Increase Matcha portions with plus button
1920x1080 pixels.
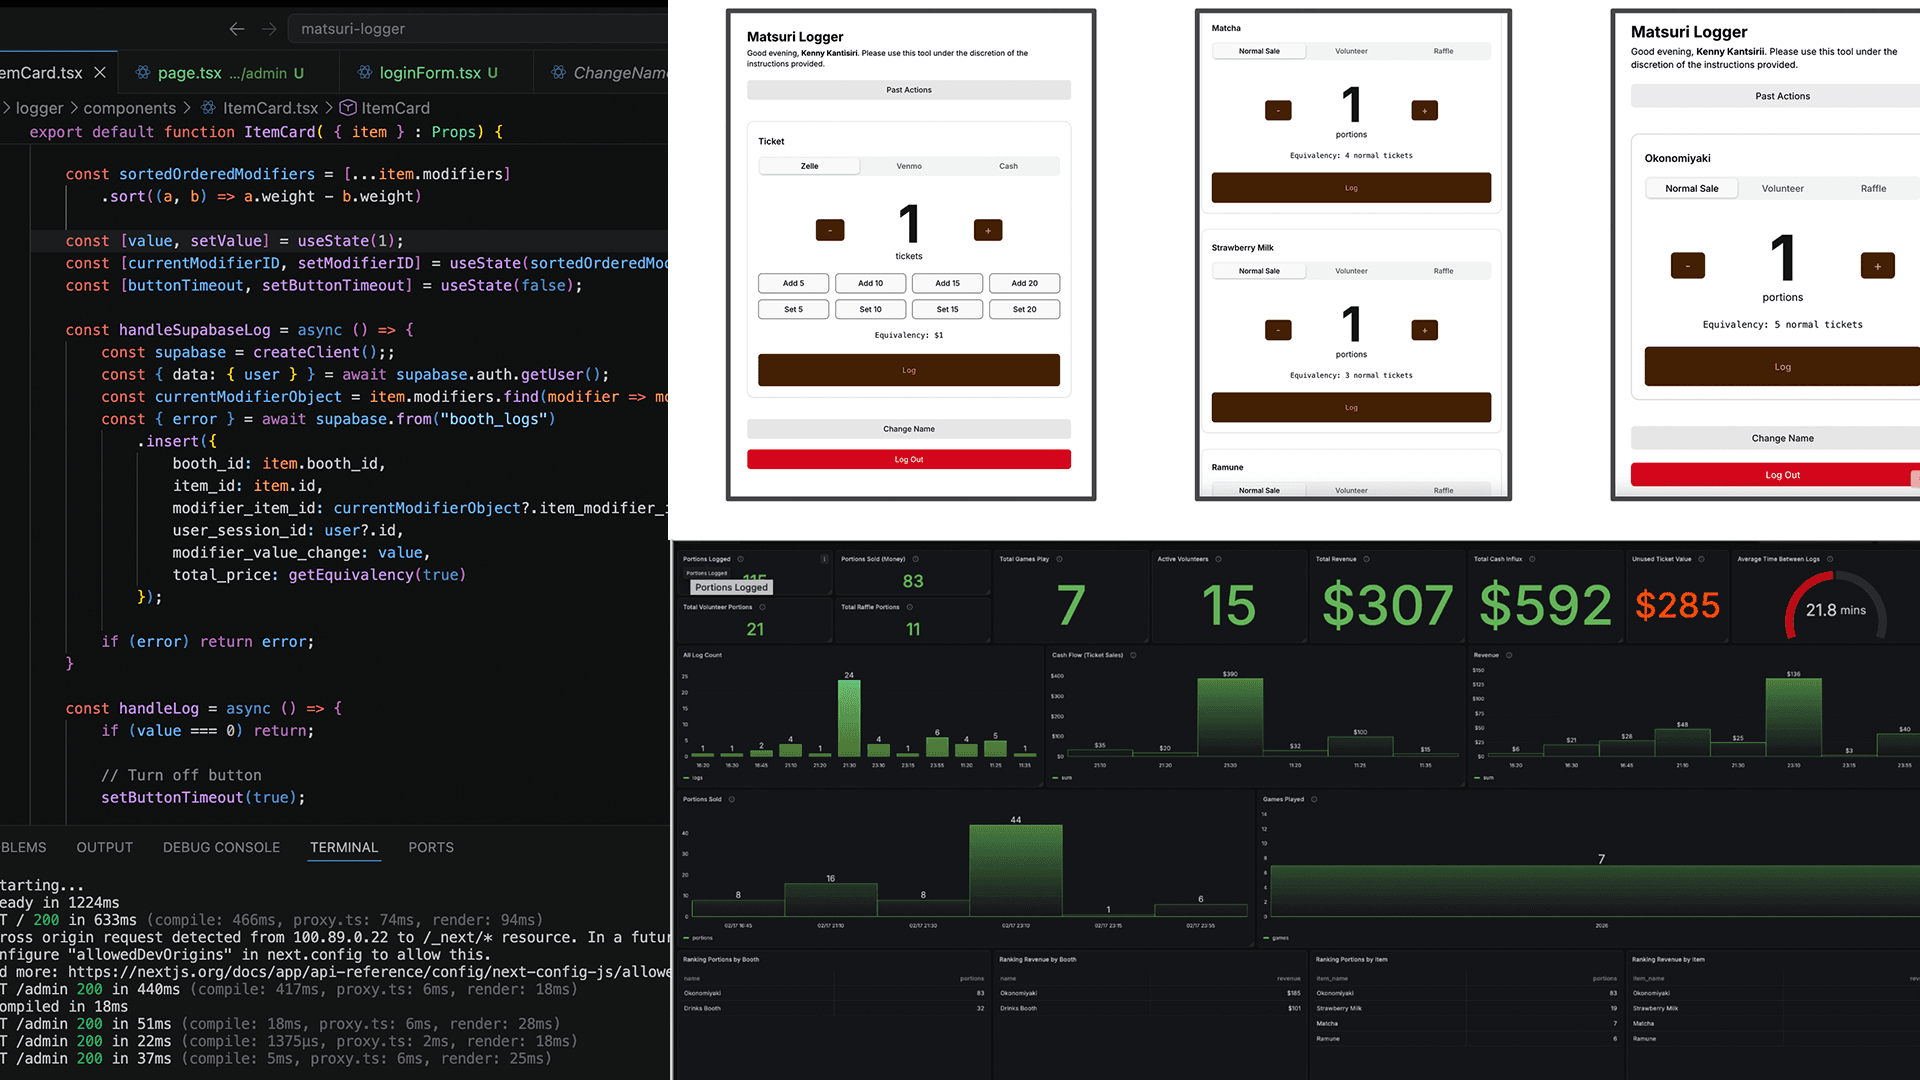pos(1424,110)
